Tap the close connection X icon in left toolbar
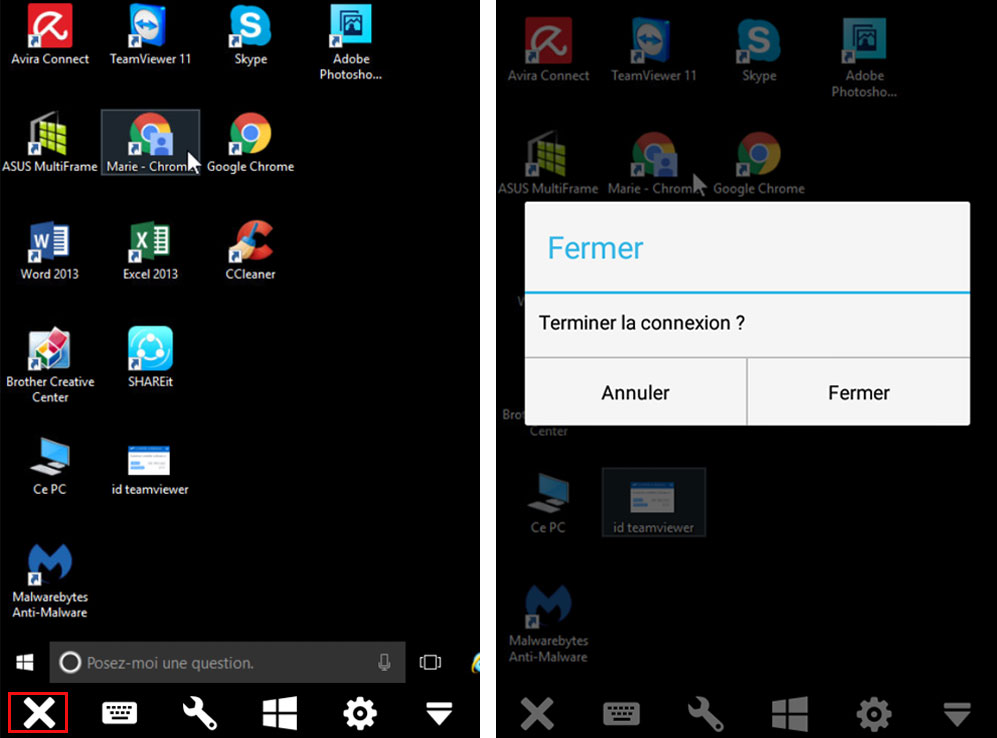The width and height of the screenshot is (997, 738). pos(39,713)
